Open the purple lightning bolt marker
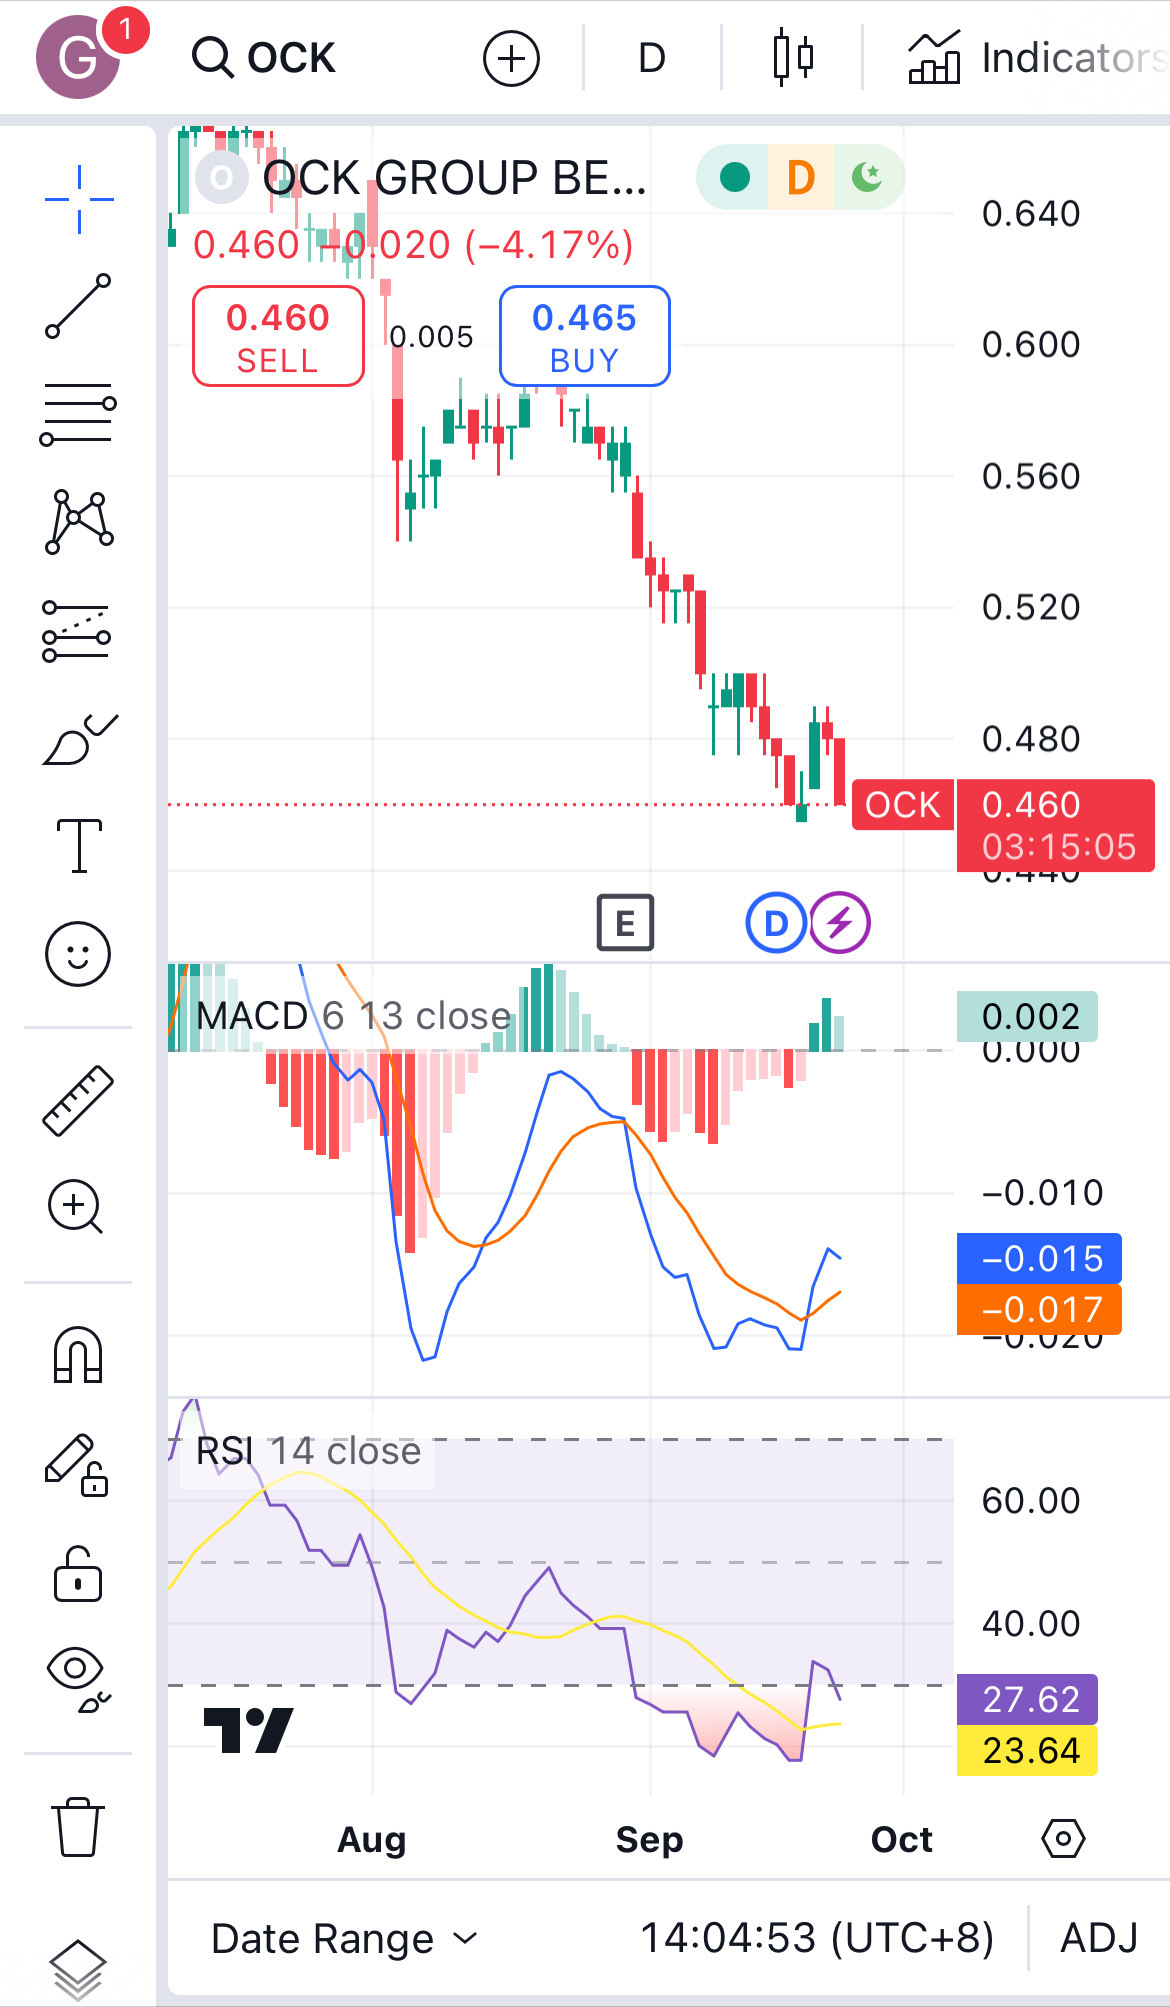 click(x=840, y=922)
